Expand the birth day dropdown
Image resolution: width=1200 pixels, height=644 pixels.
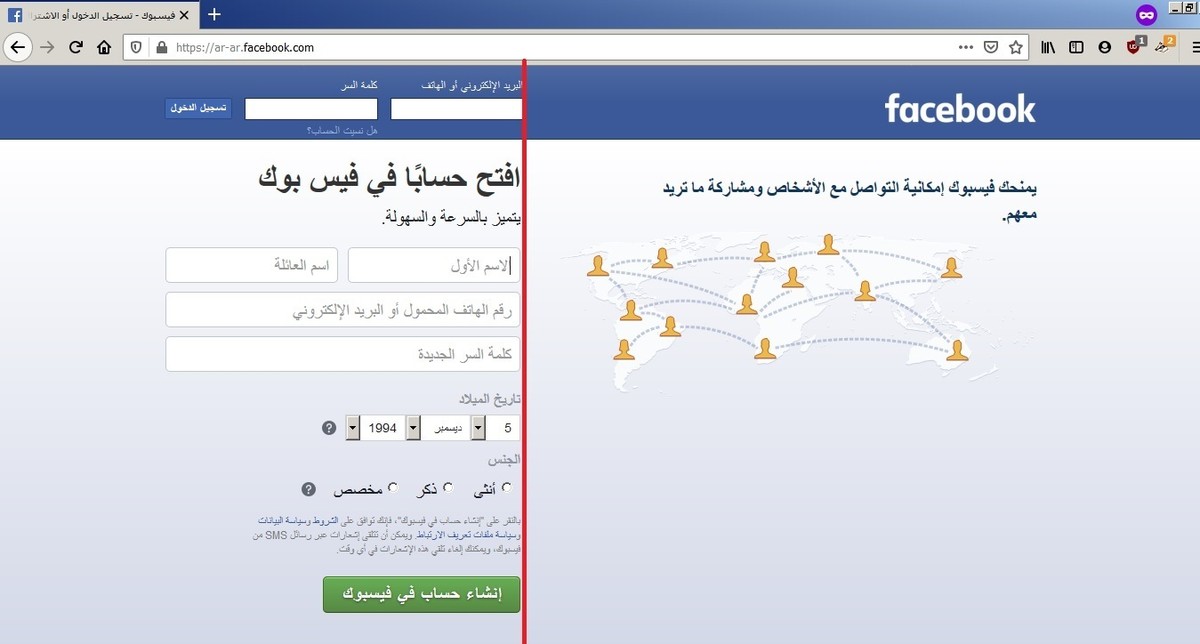pos(495,428)
